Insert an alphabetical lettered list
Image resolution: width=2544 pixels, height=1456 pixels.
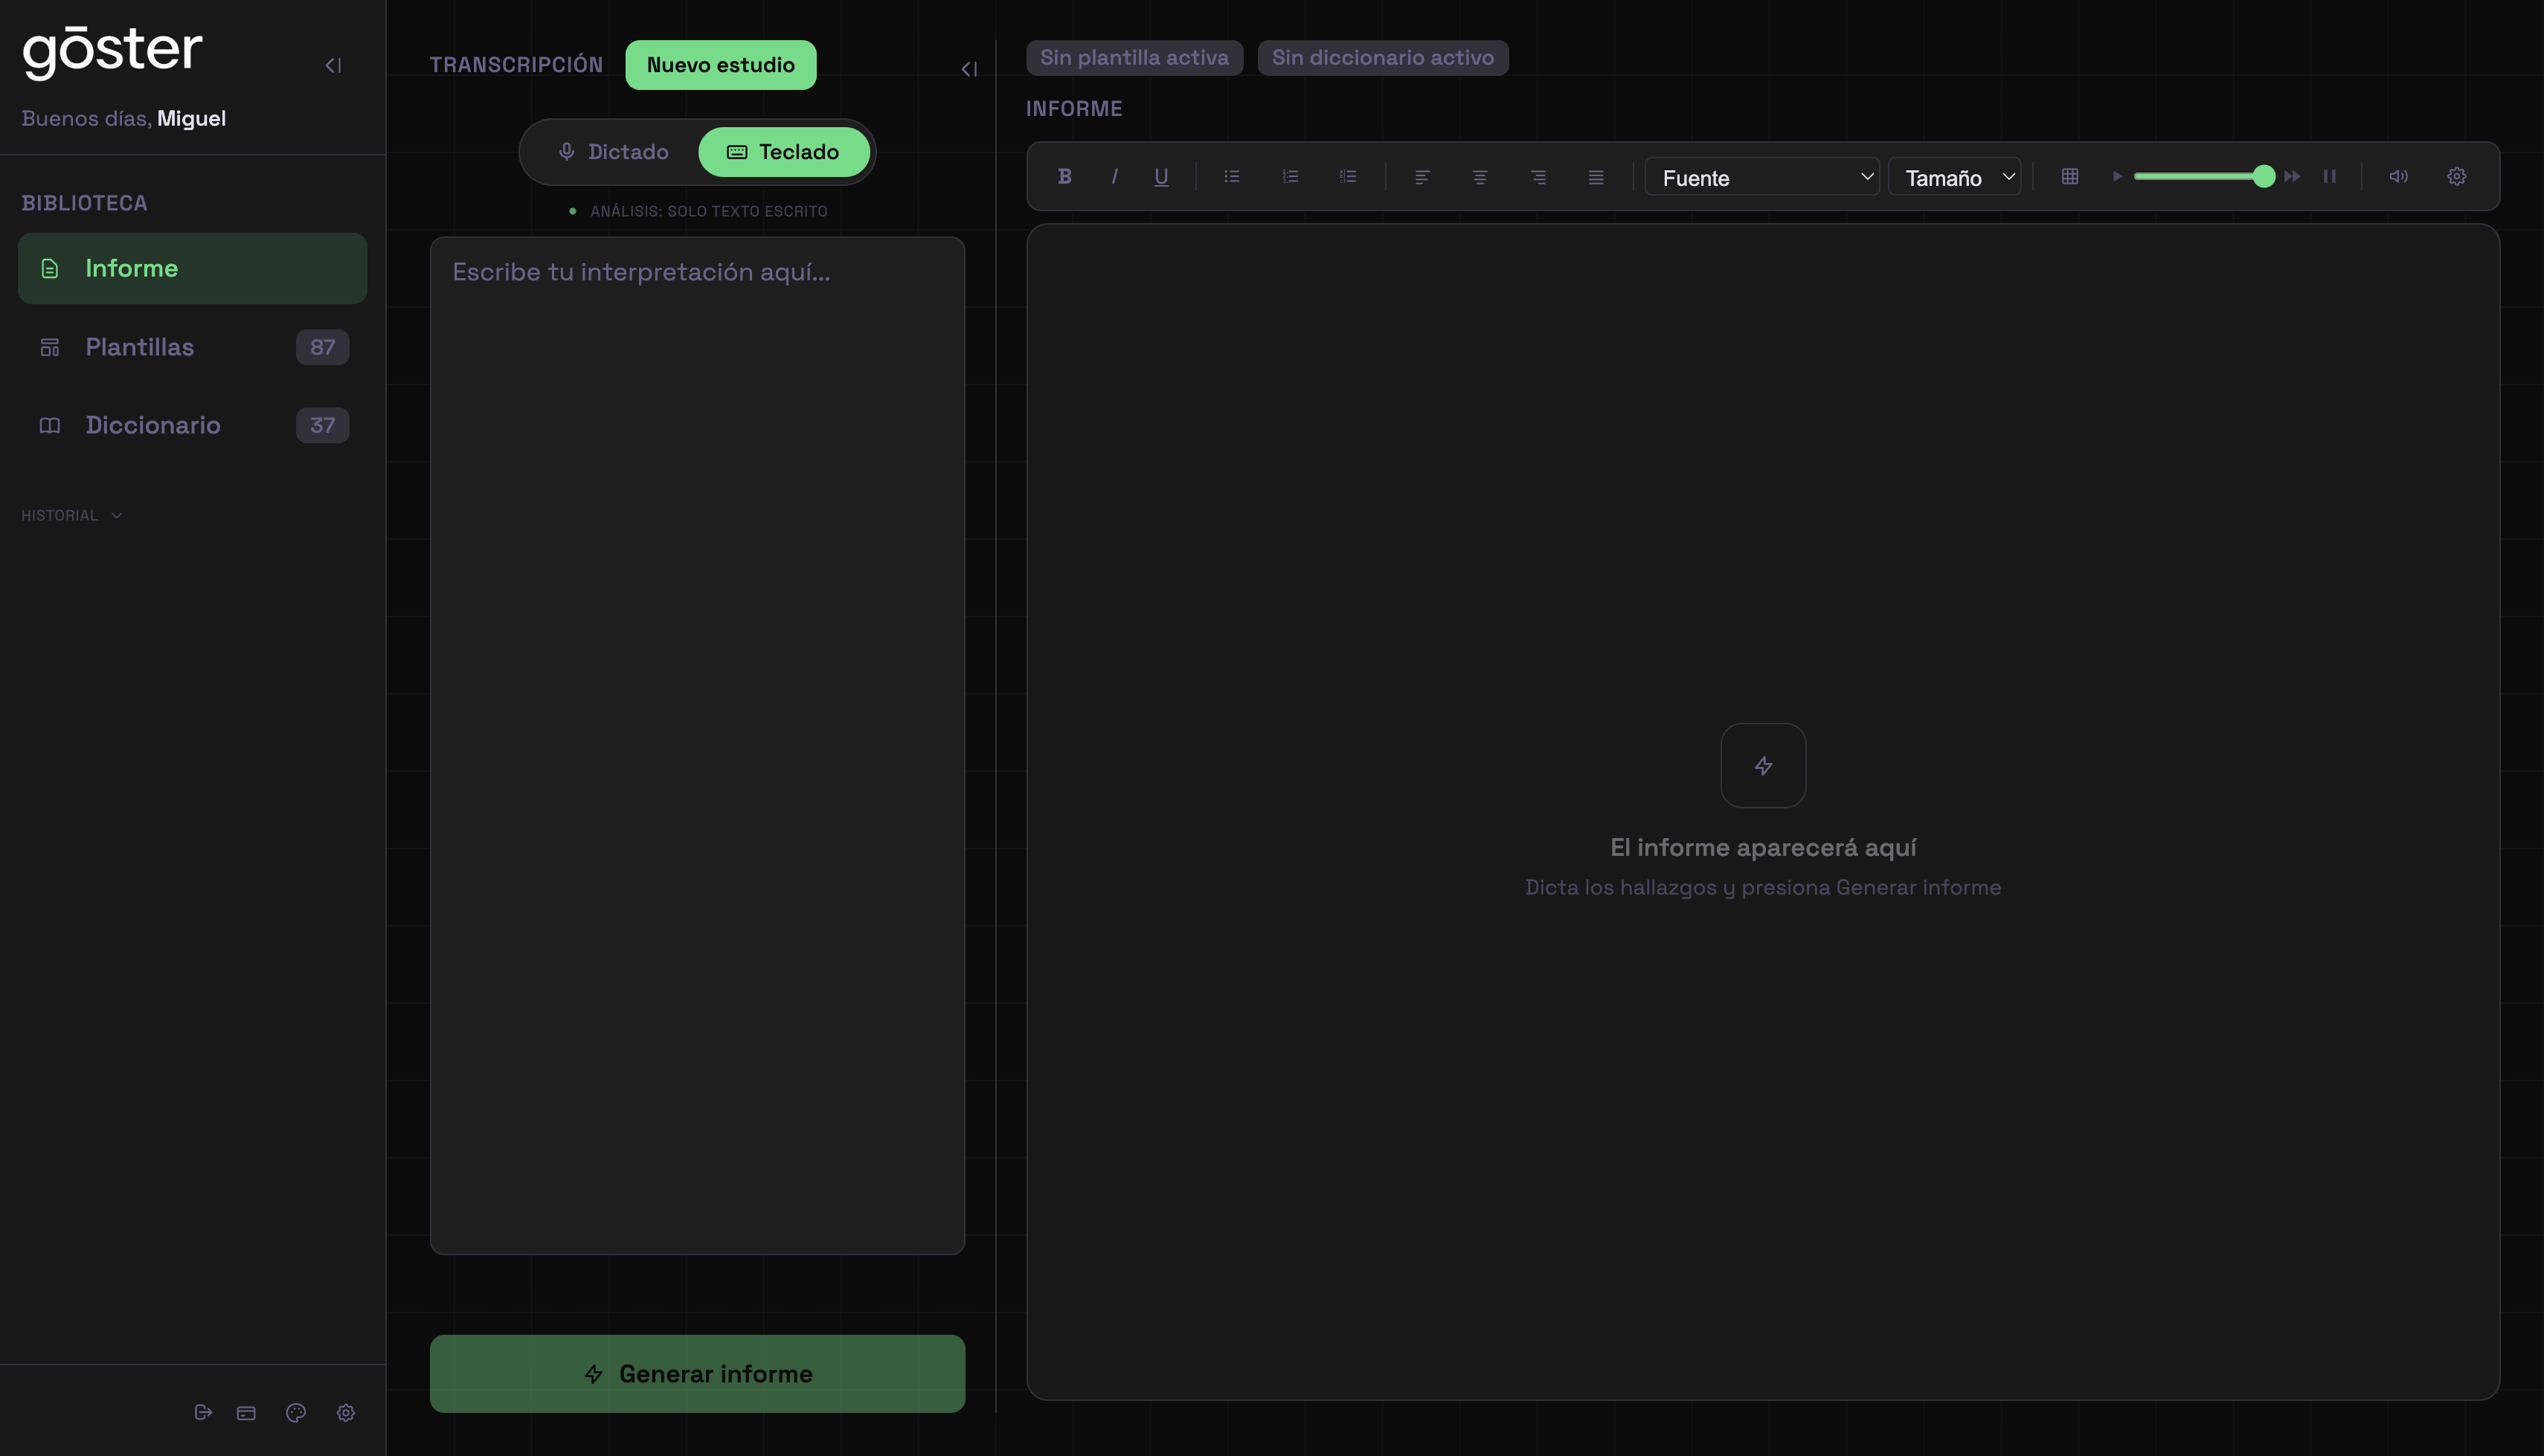tap(1348, 176)
